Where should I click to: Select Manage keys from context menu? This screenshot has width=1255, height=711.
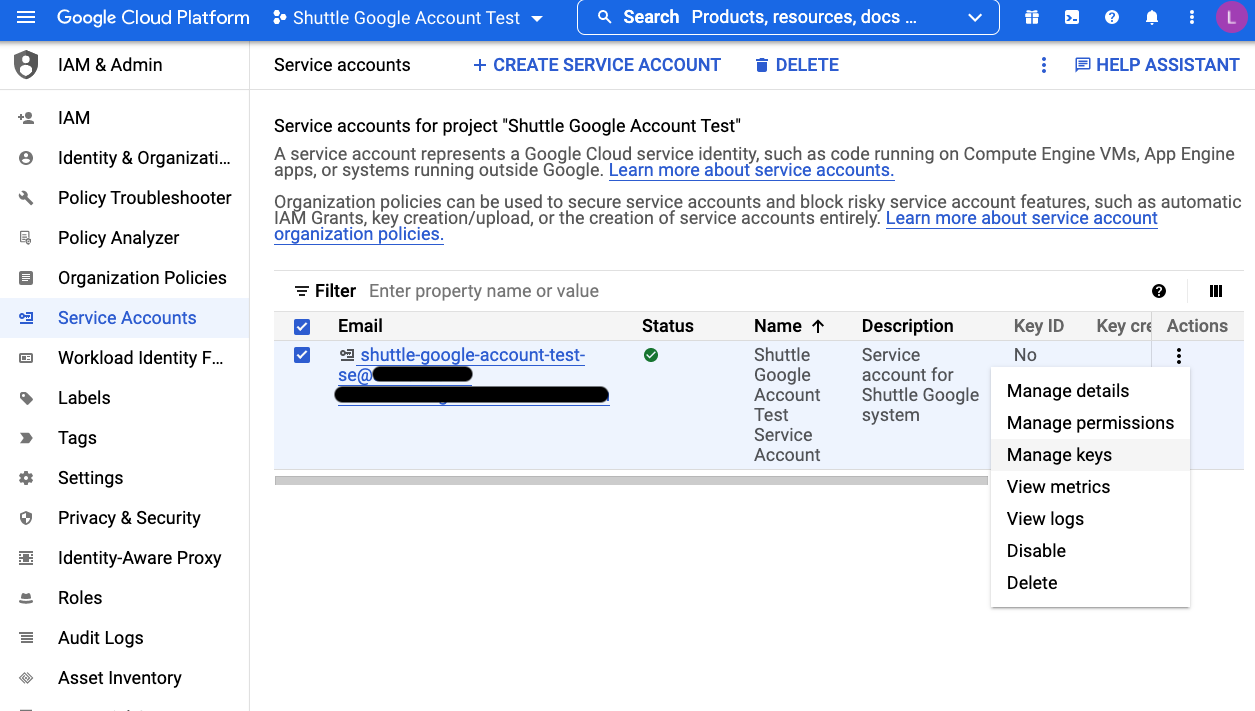1090,455
